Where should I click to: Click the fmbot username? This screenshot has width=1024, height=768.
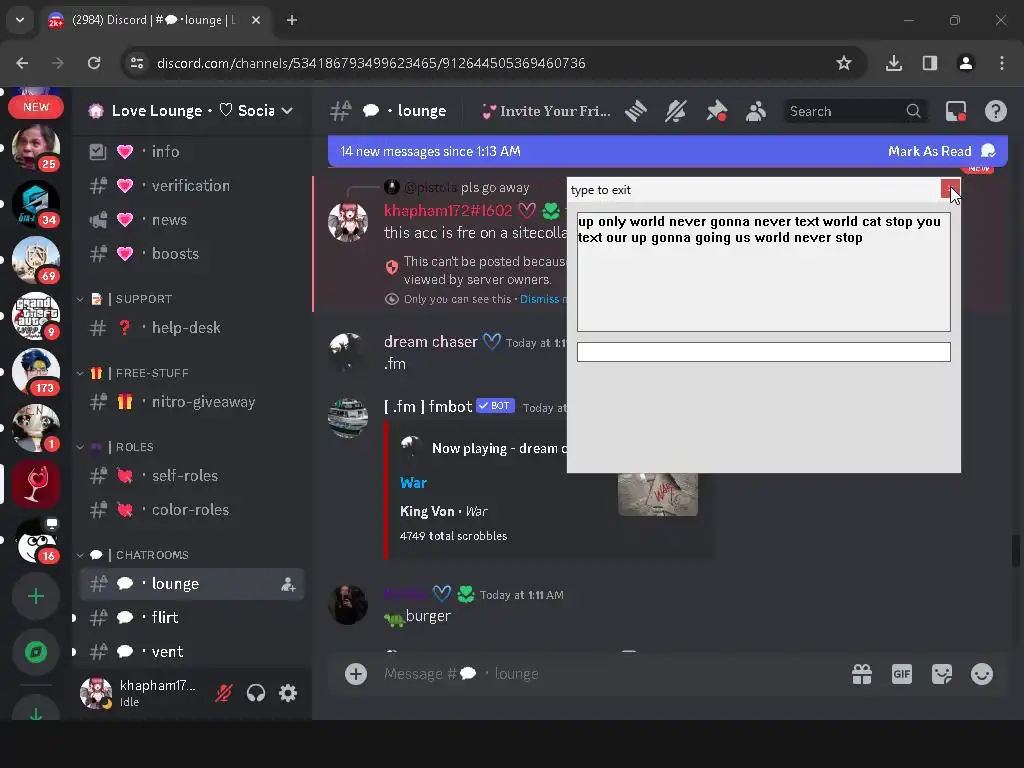tap(428, 407)
